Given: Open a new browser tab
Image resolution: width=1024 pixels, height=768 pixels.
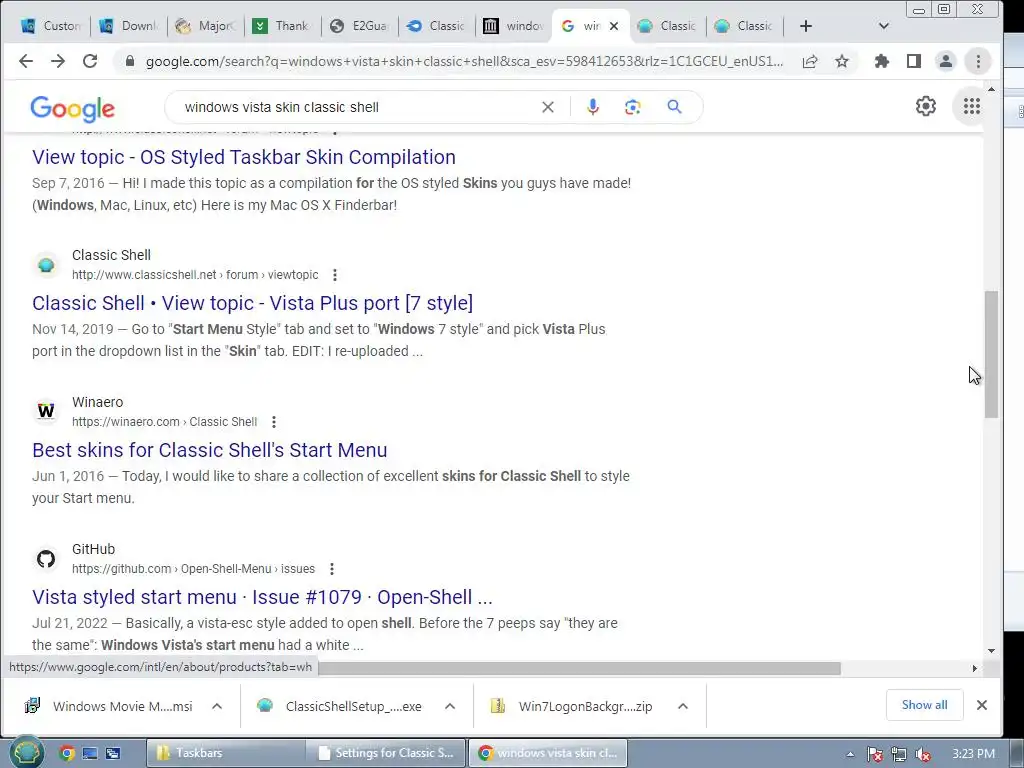Looking at the screenshot, I should tap(806, 26).
